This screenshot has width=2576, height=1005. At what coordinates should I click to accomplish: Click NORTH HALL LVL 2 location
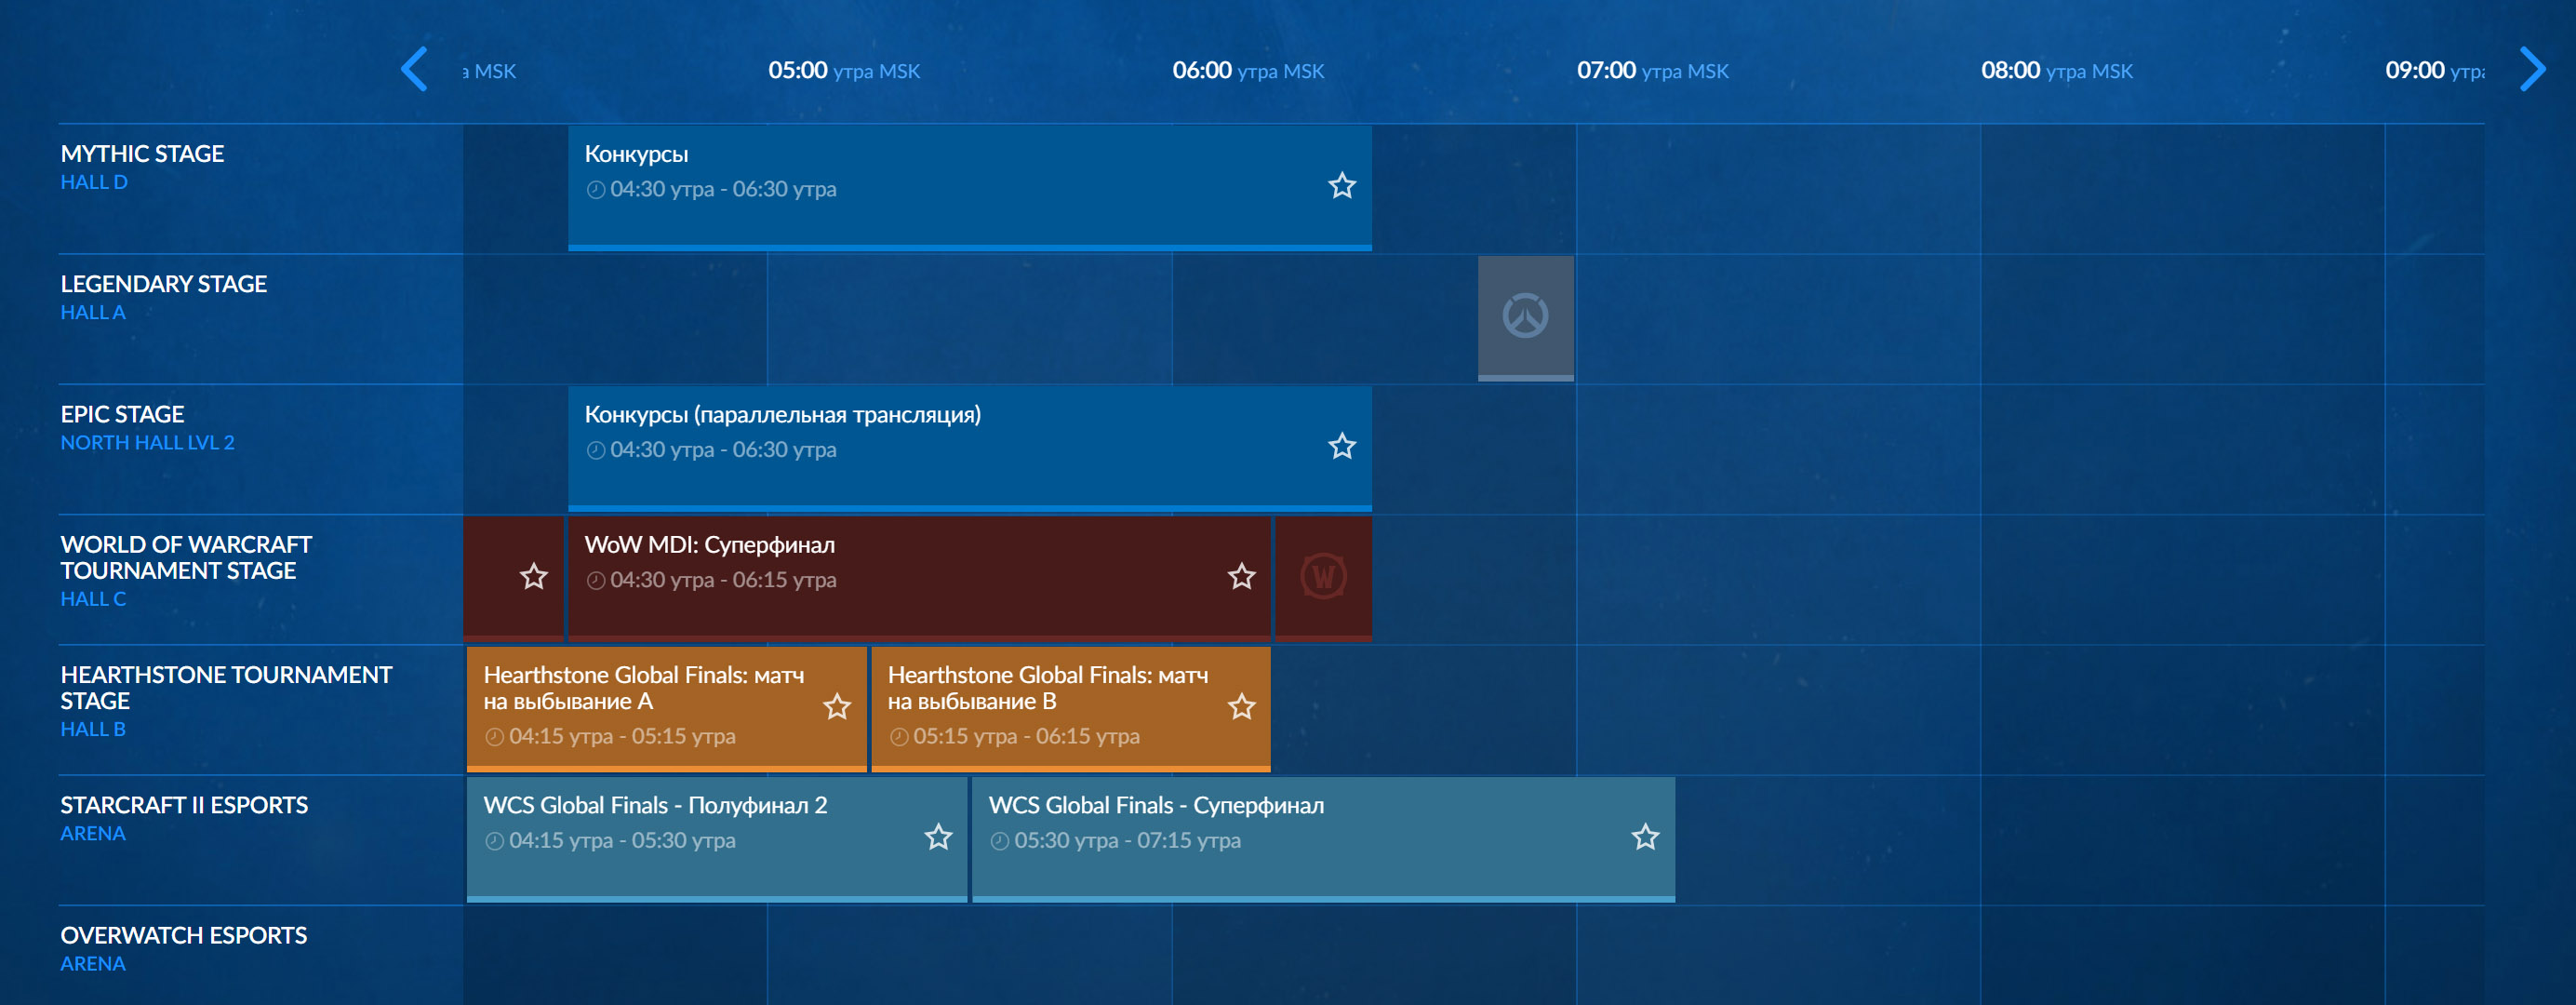click(x=147, y=442)
